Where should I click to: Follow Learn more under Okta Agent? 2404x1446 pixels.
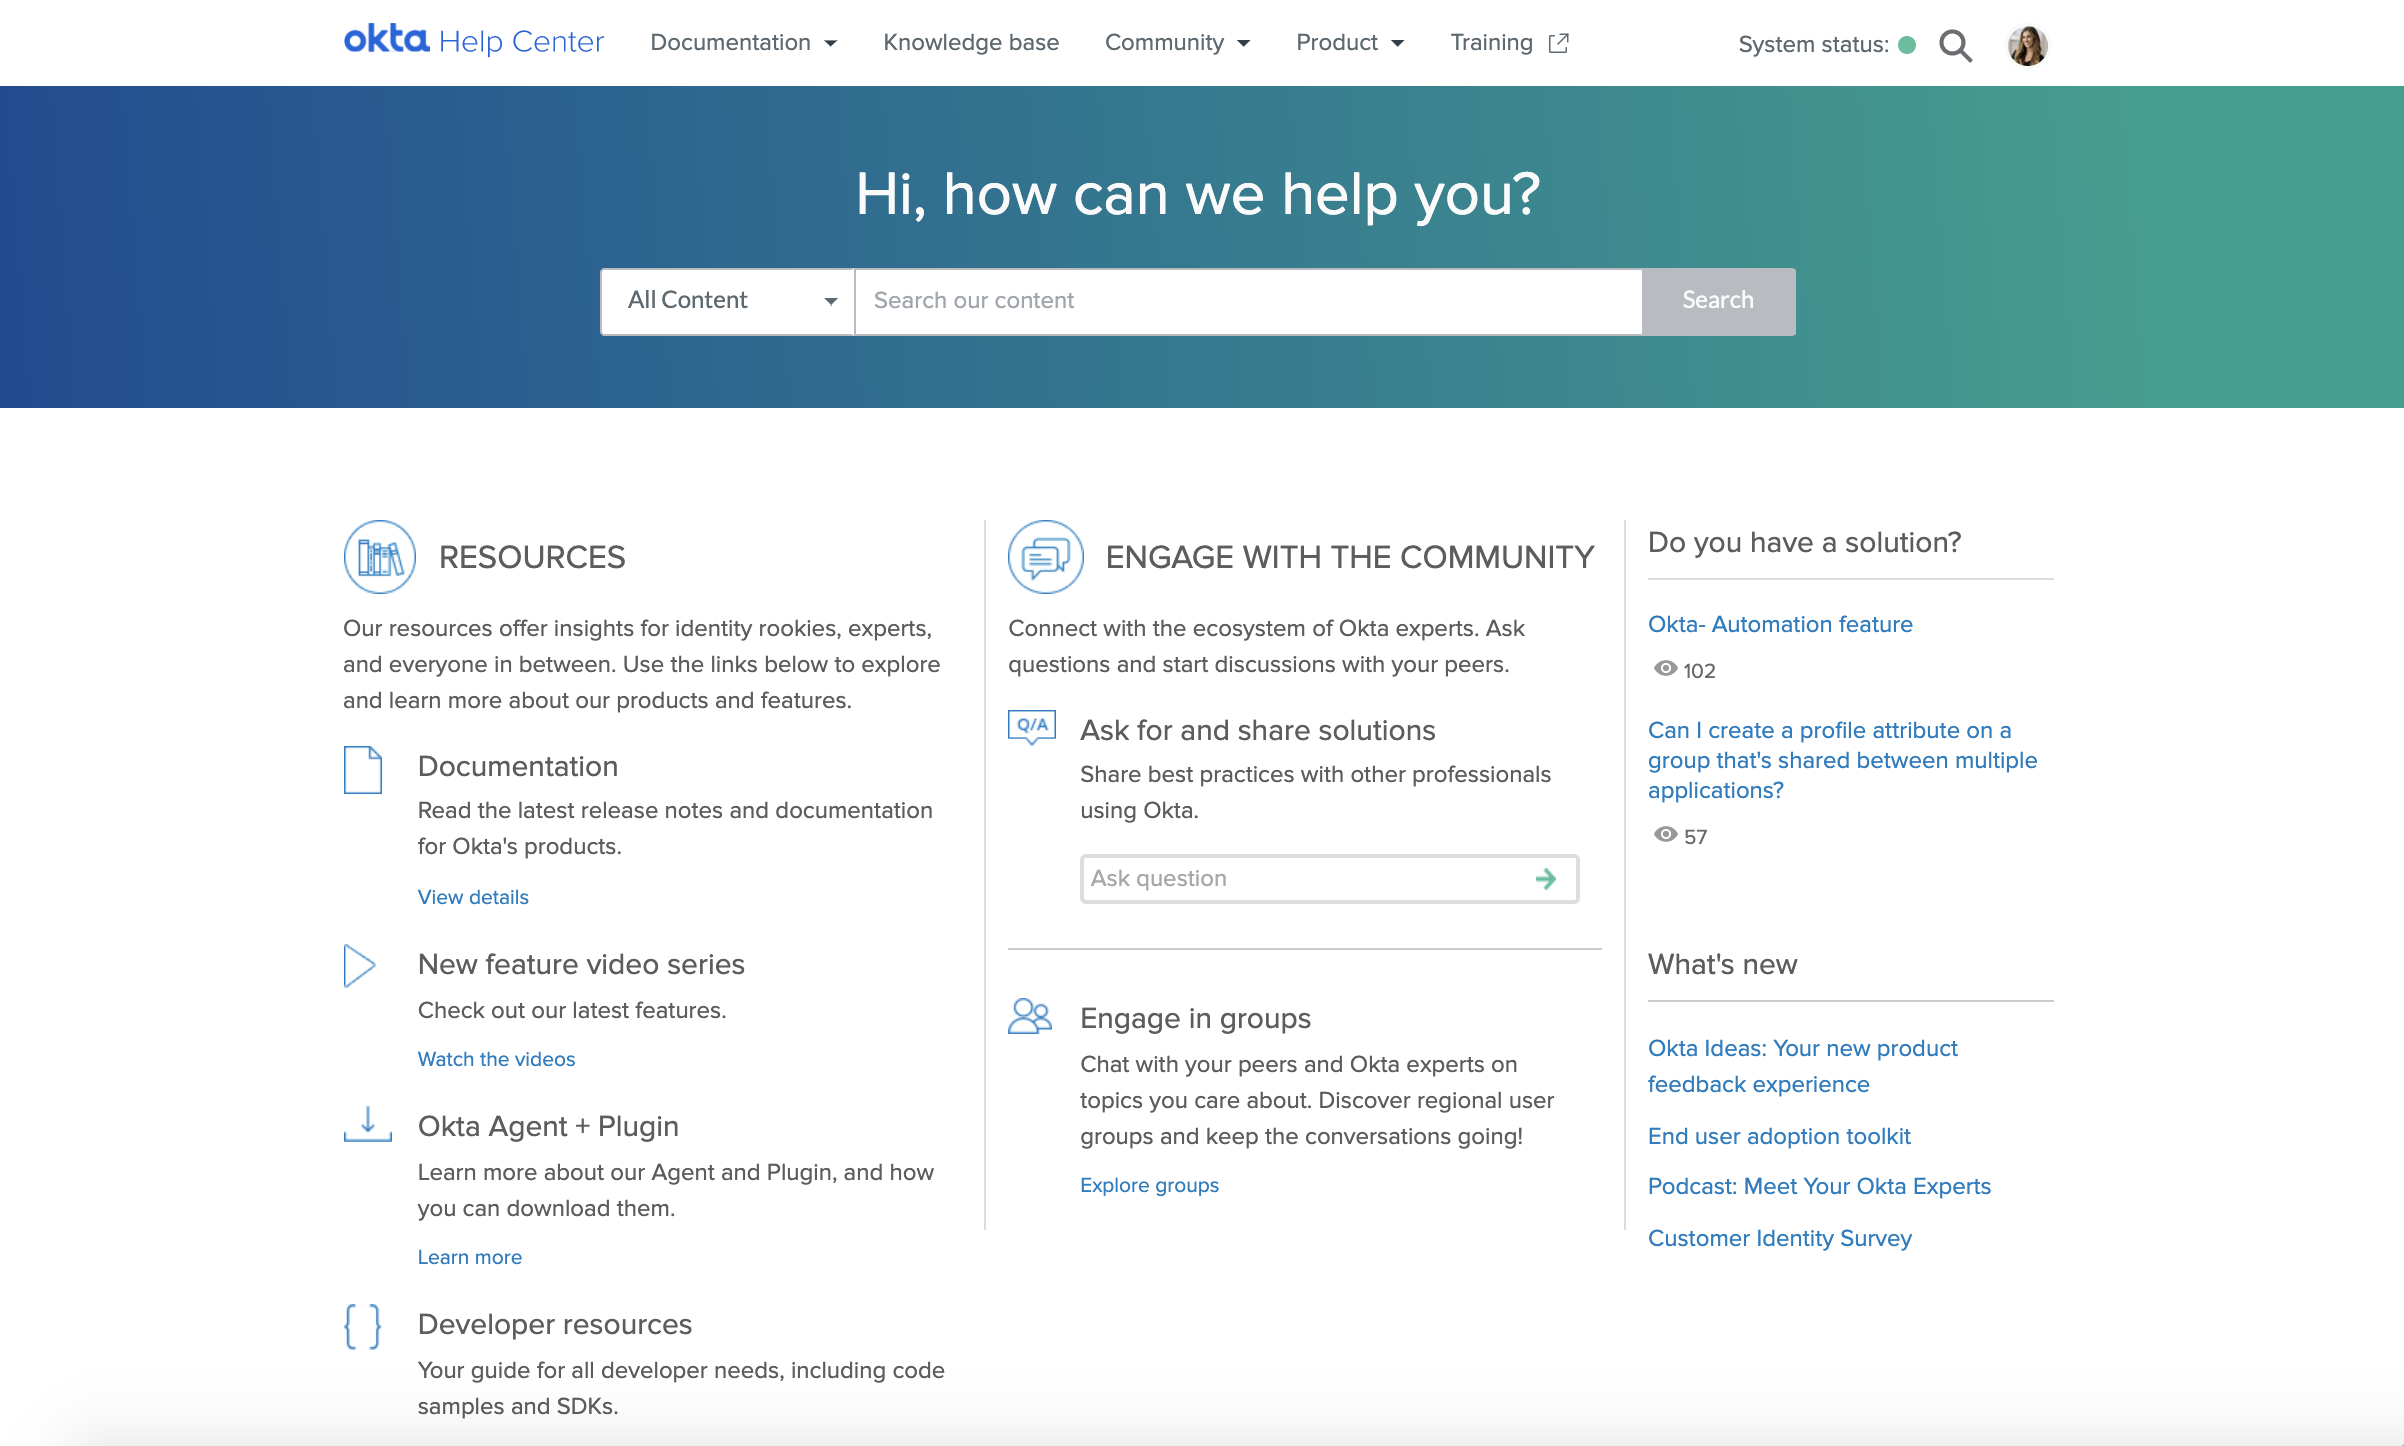coord(470,1257)
